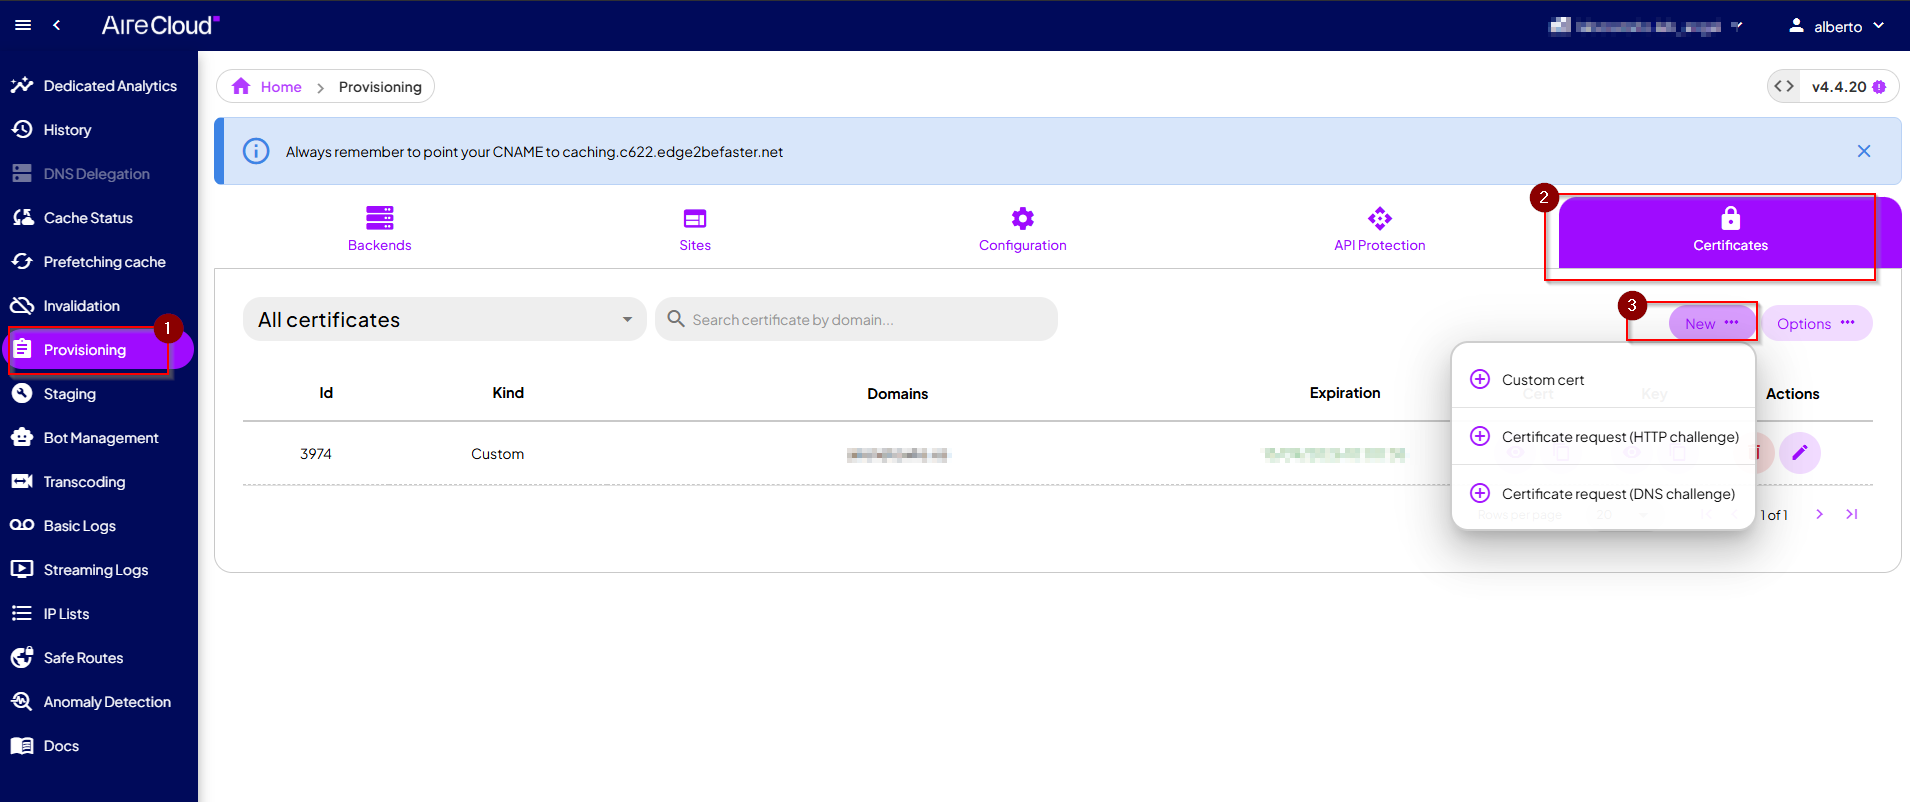
Task: Jump to last page of certificates
Action: pos(1852,514)
